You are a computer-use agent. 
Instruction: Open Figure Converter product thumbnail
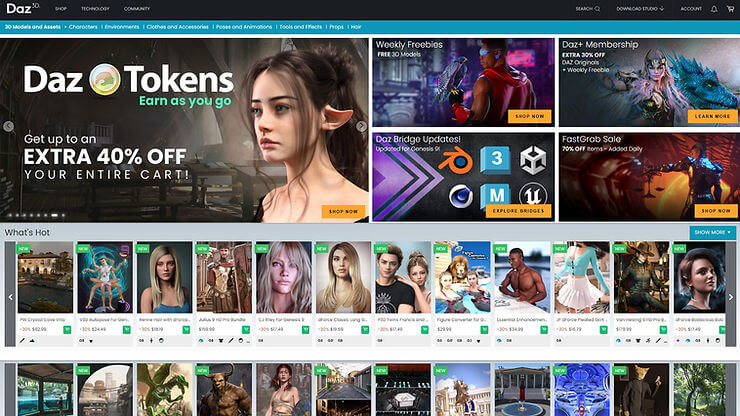coord(462,278)
